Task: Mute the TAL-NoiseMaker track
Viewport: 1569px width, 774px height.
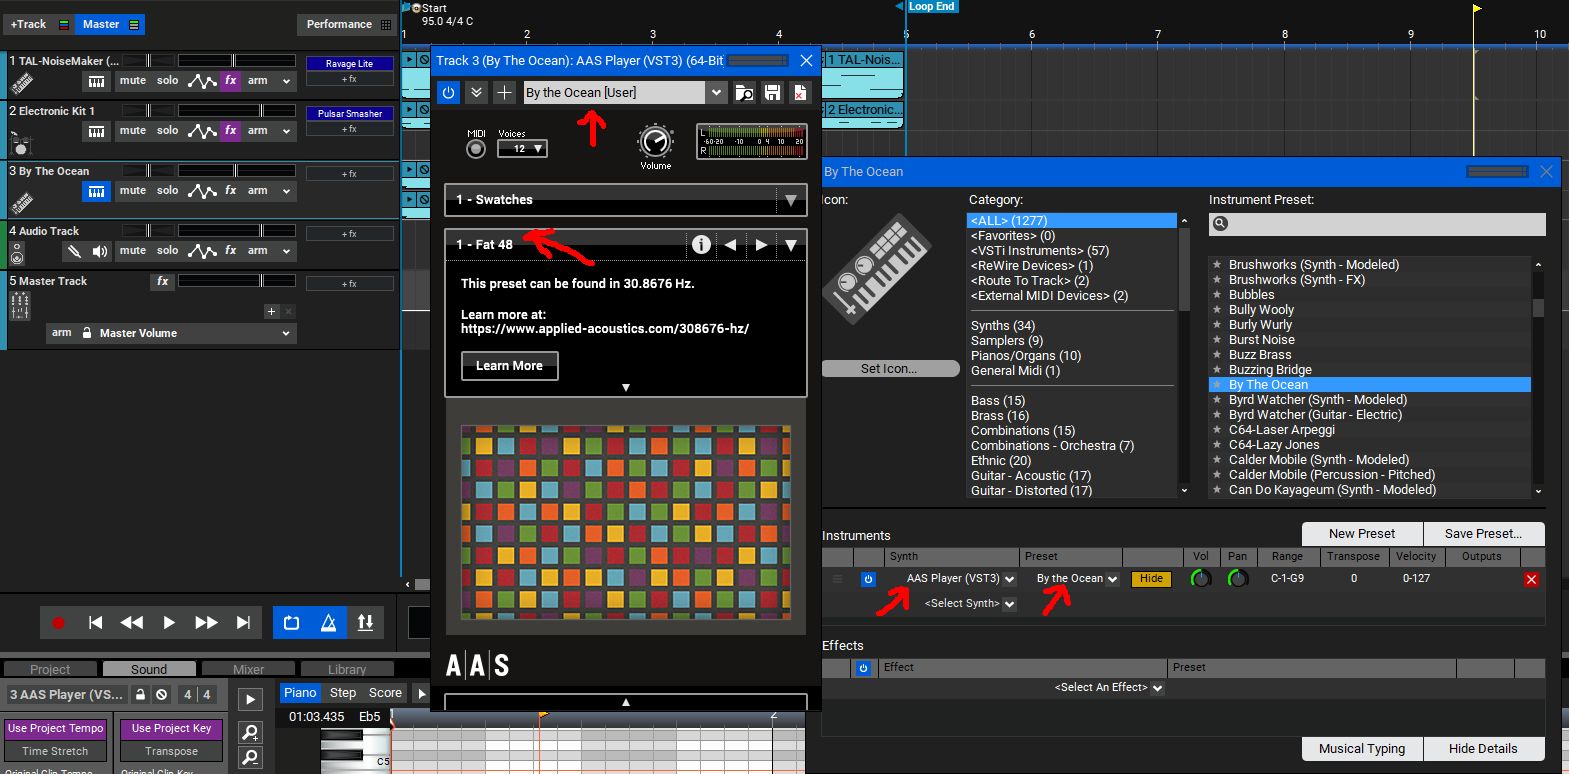Action: point(133,80)
